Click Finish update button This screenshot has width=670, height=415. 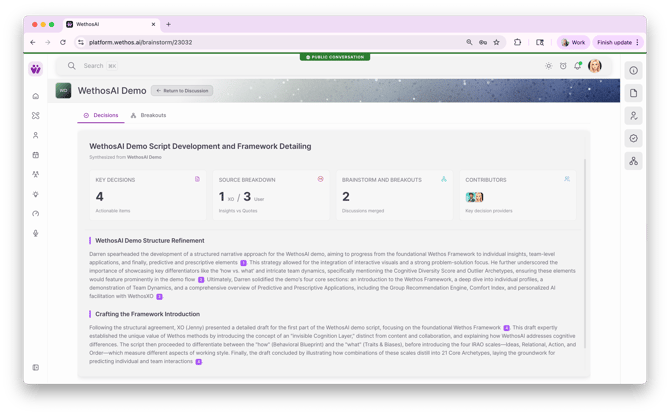pos(618,42)
